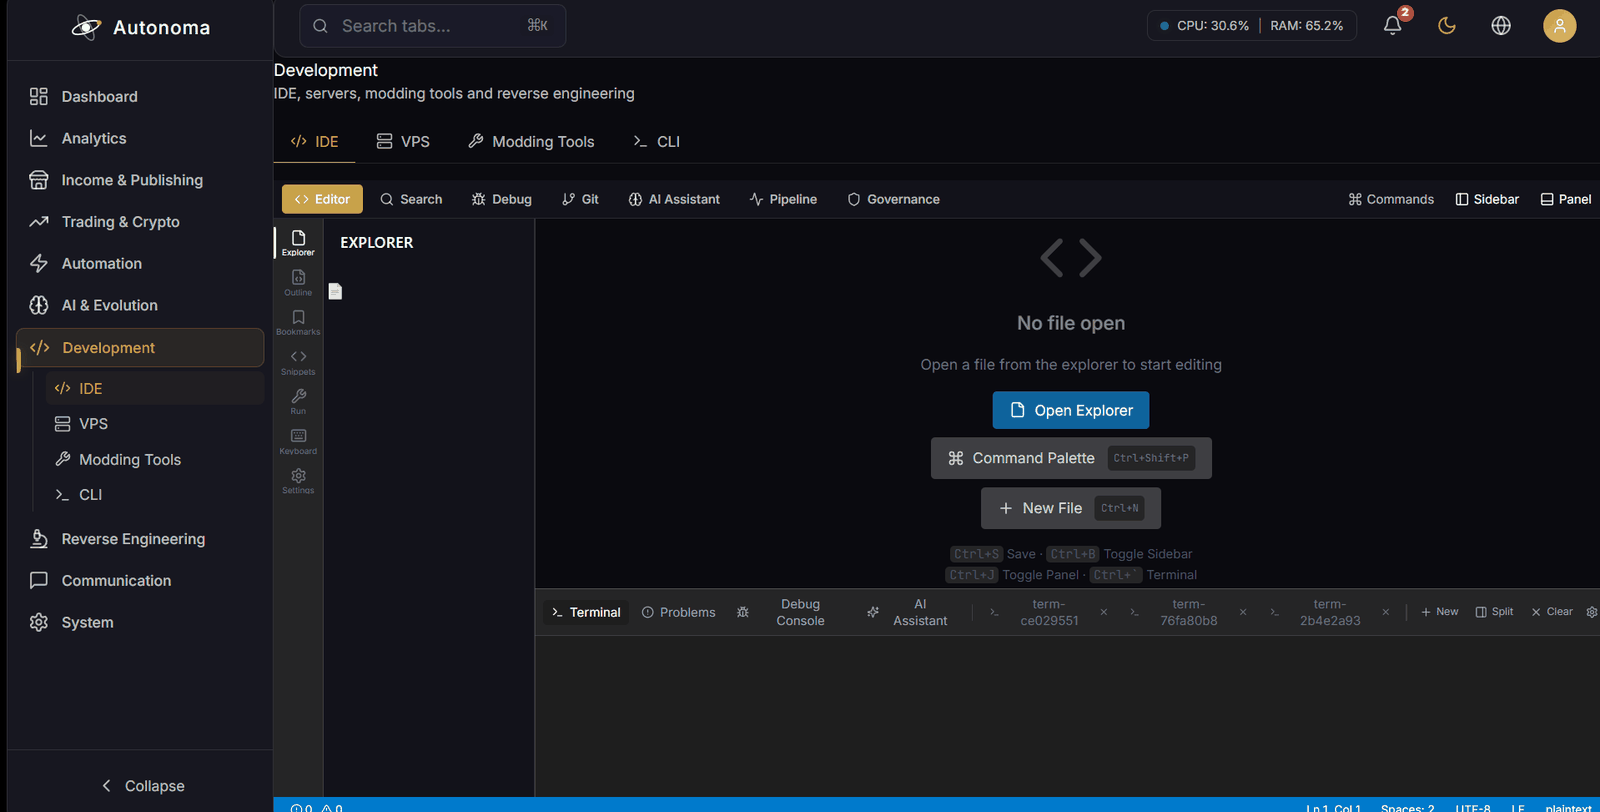Open the Commands palette button
1600x812 pixels.
point(1391,199)
